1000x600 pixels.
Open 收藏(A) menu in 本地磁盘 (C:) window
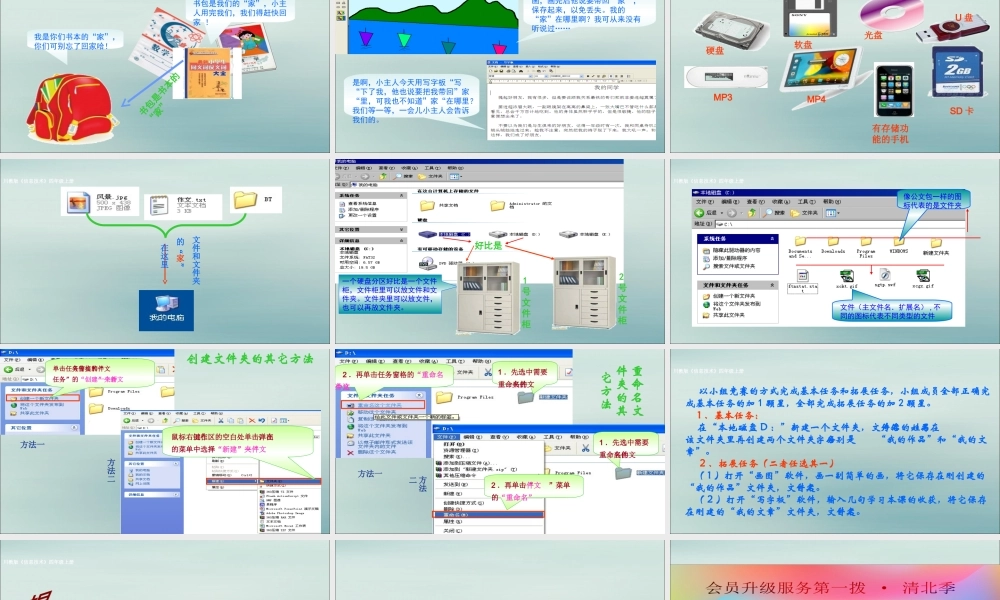780,201
